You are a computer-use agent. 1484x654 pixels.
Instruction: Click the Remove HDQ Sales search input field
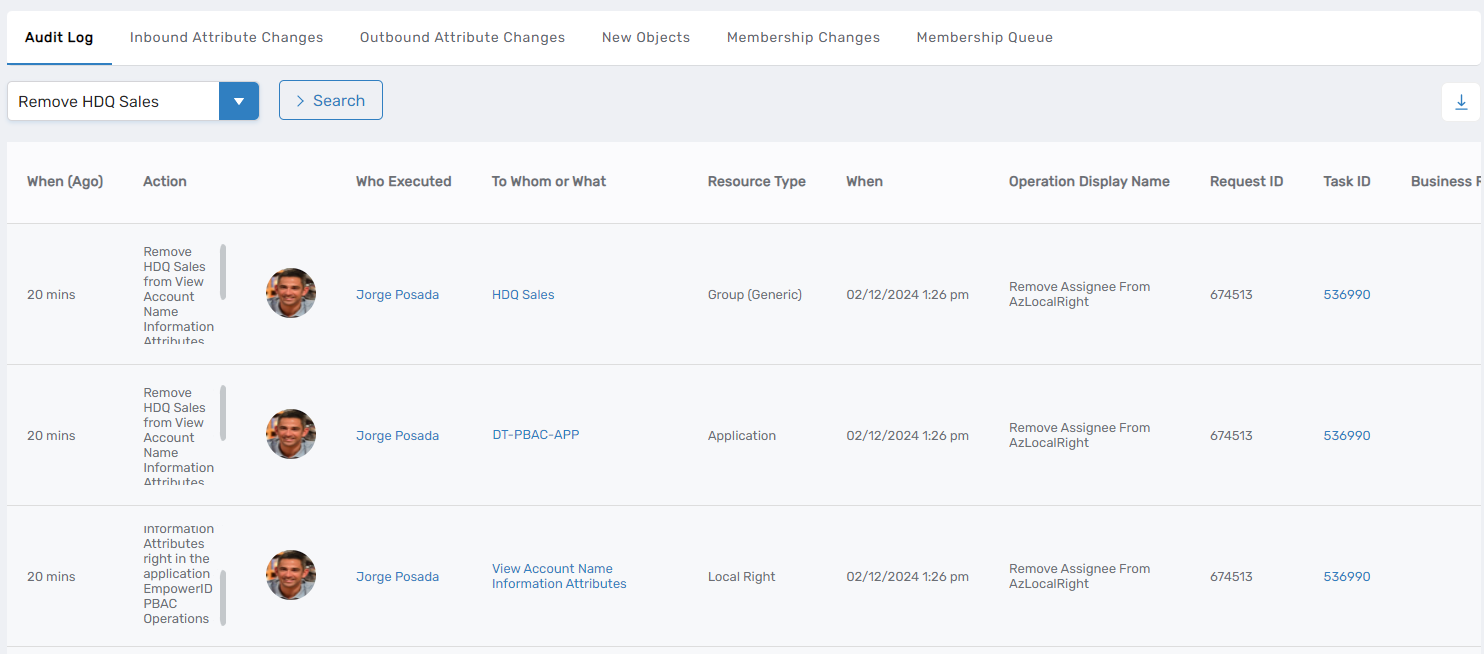pyautogui.click(x=114, y=101)
